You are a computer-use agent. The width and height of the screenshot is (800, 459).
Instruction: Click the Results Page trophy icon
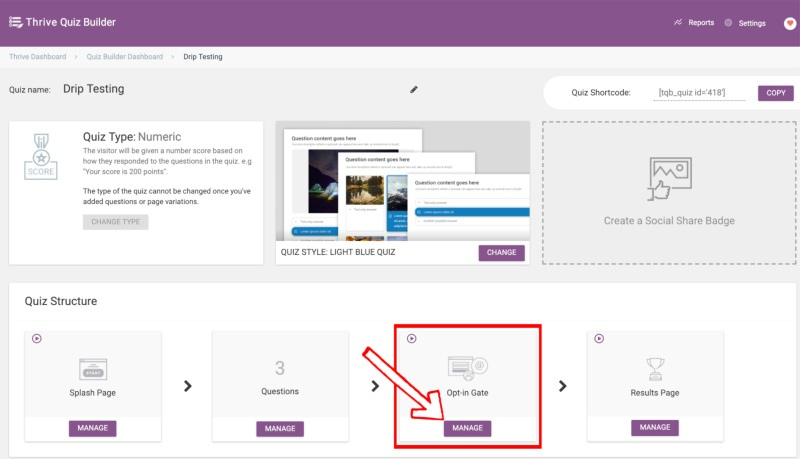pos(655,368)
